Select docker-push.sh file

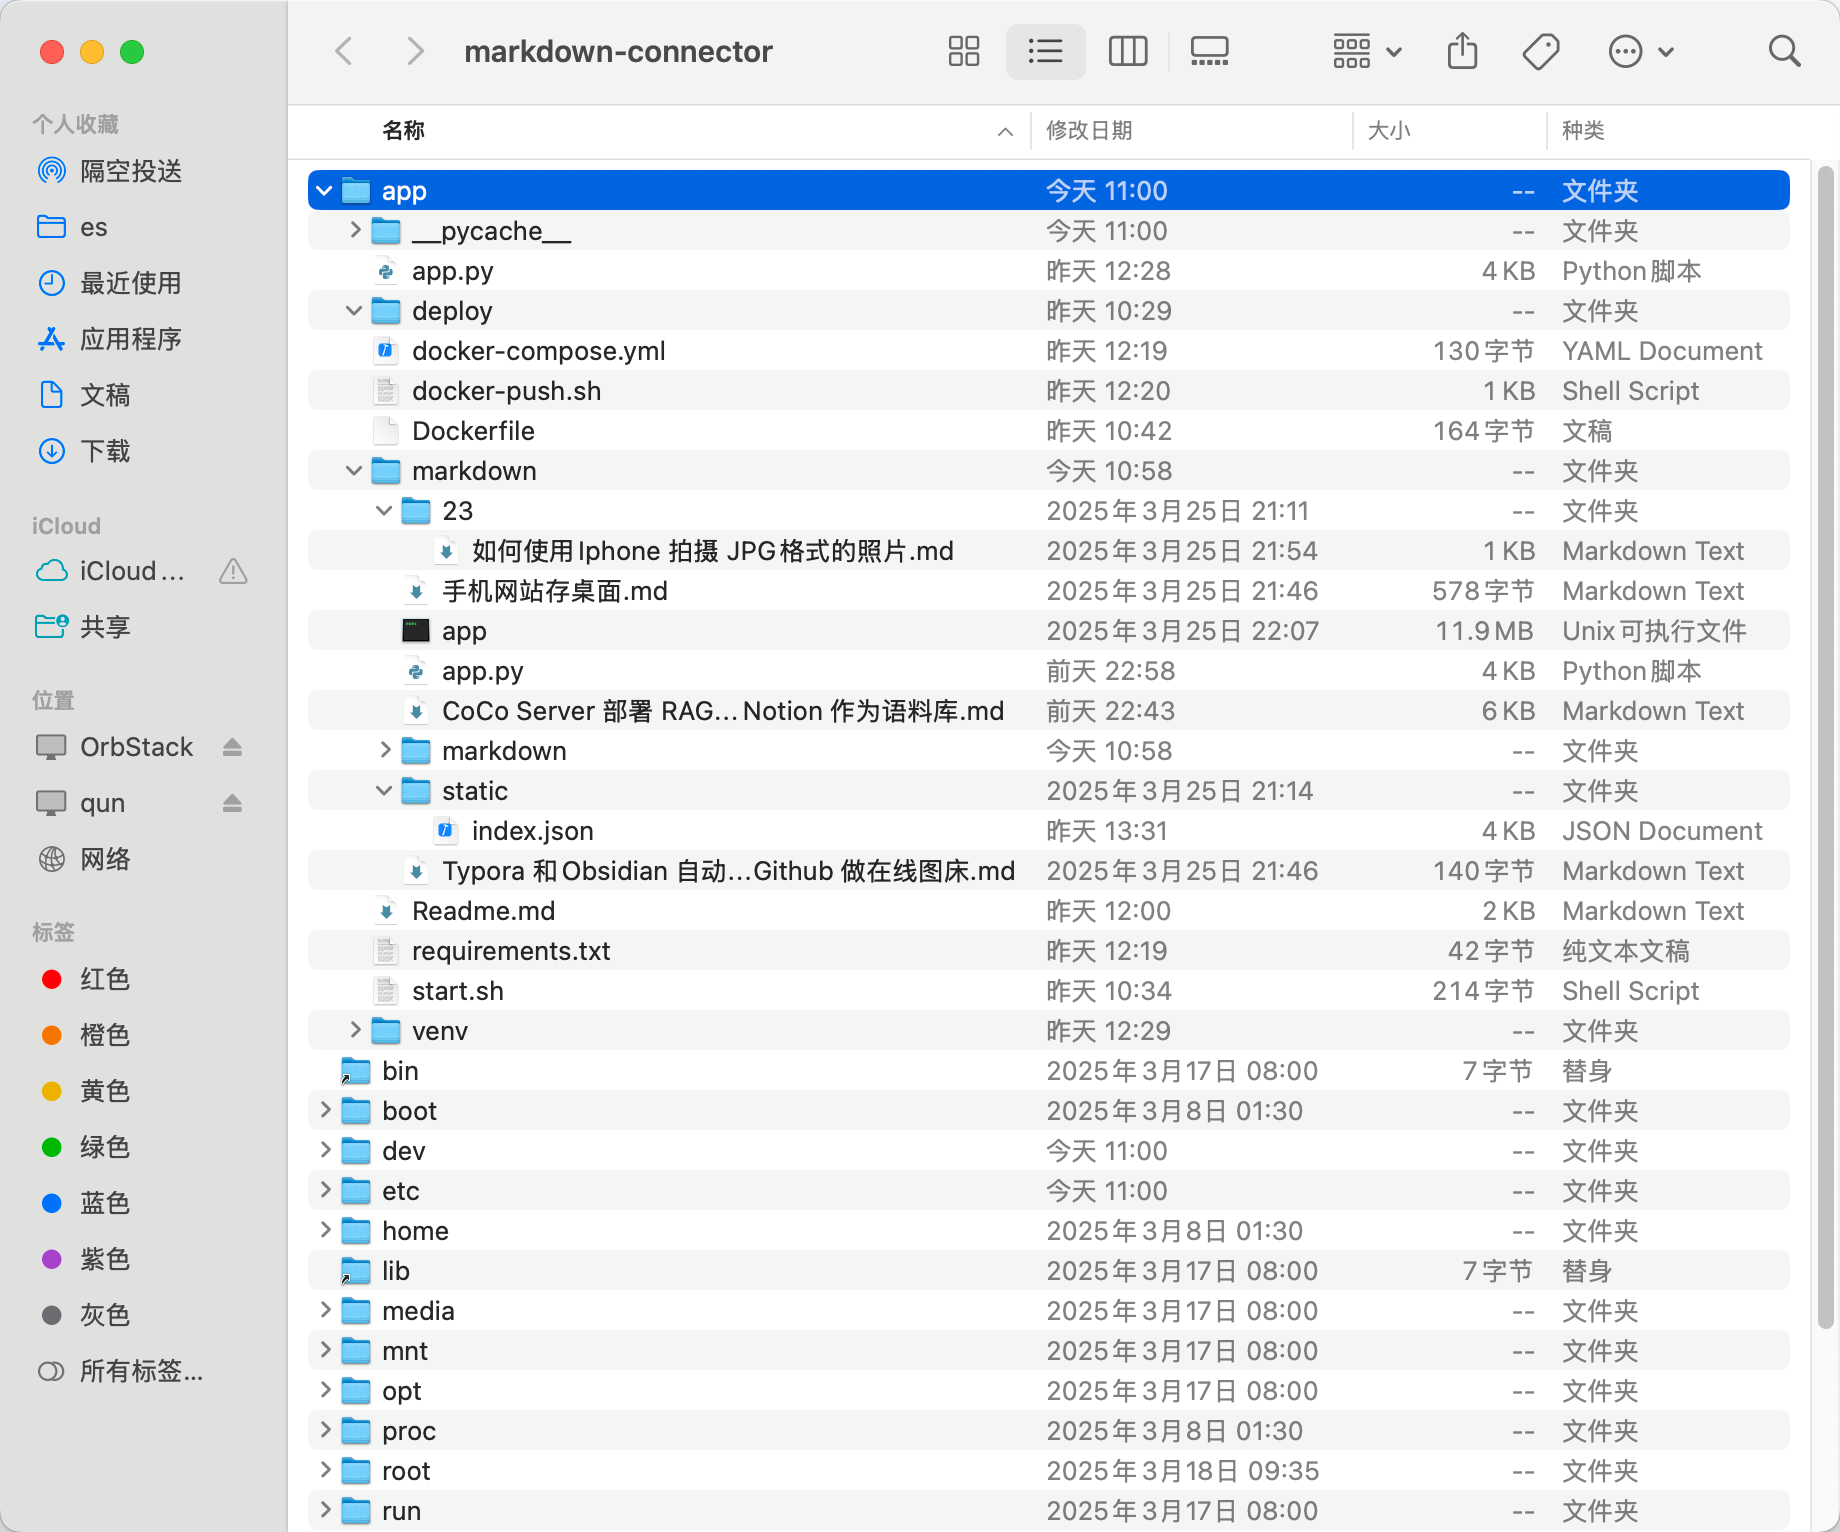[1048, 391]
